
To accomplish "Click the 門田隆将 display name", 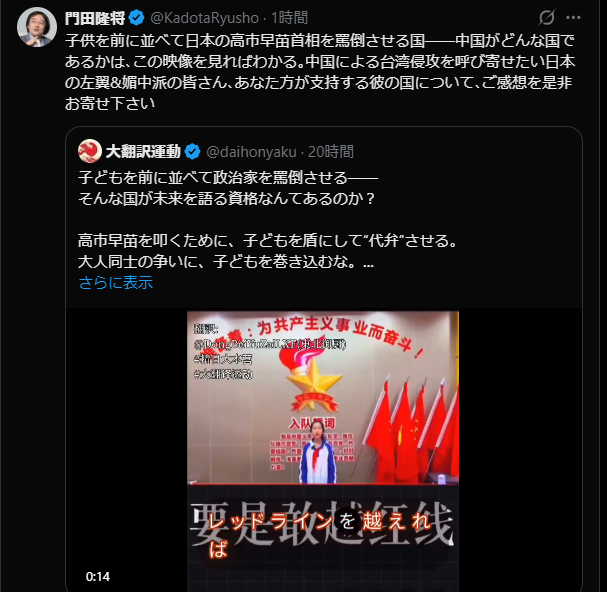I will click(x=95, y=18).
